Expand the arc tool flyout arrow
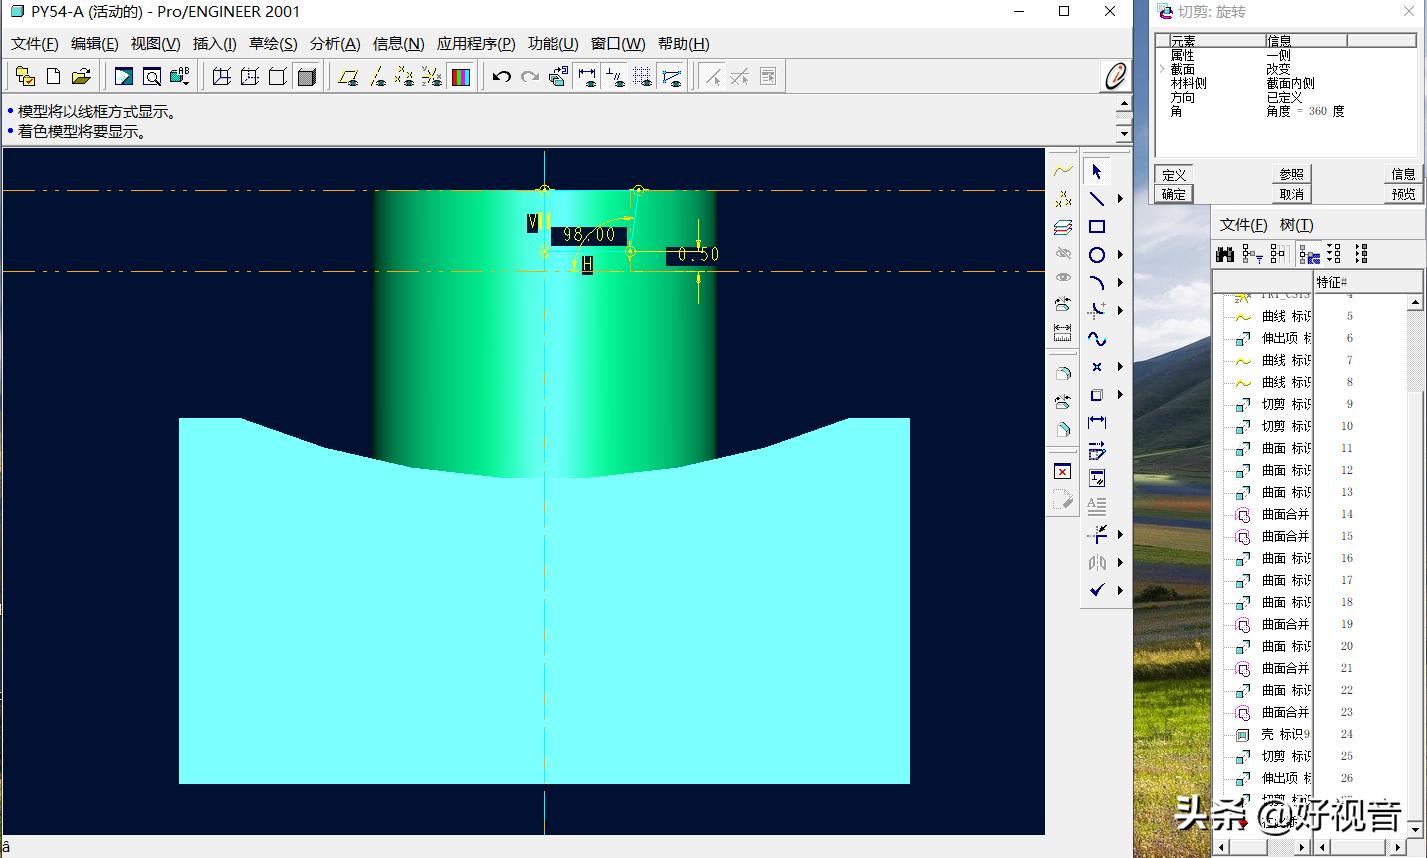This screenshot has height=858, width=1427. tap(1120, 283)
